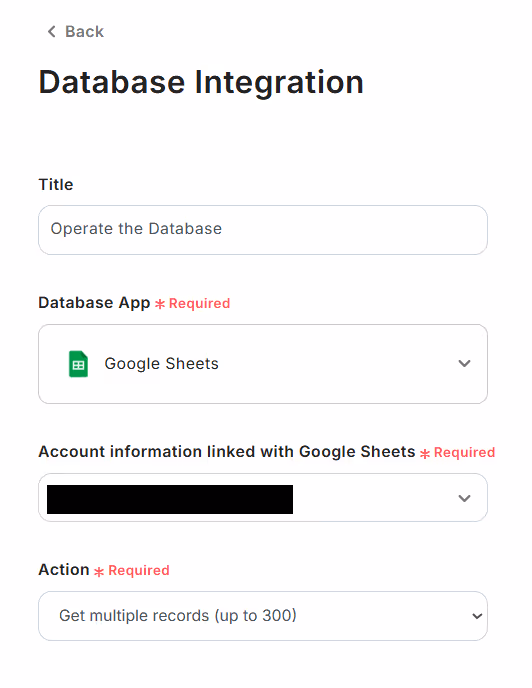The height and width of the screenshot is (688, 532).
Task: Click the back arrow chevron icon
Action: coord(52,32)
